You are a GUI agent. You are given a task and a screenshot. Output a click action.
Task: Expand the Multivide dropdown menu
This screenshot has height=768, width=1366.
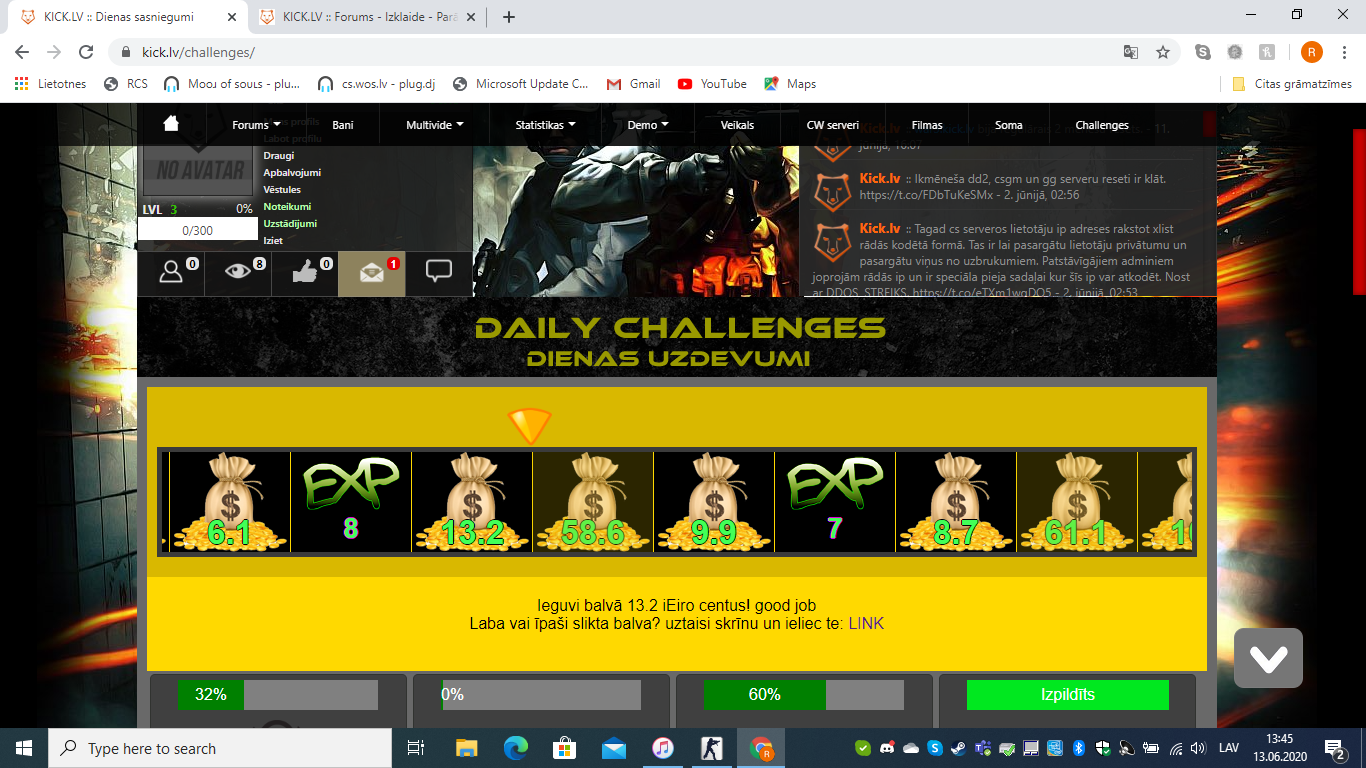[434, 125]
